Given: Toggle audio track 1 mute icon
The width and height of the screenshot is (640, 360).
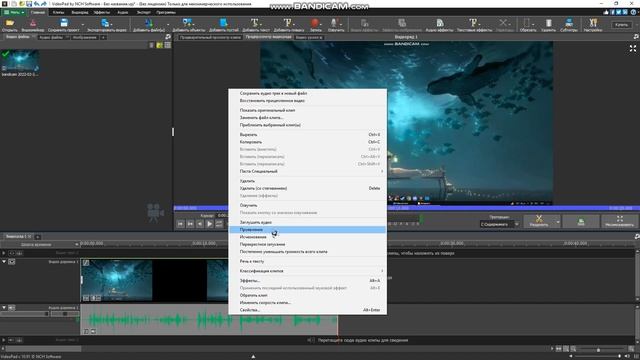Looking at the screenshot, I should pos(11,307).
